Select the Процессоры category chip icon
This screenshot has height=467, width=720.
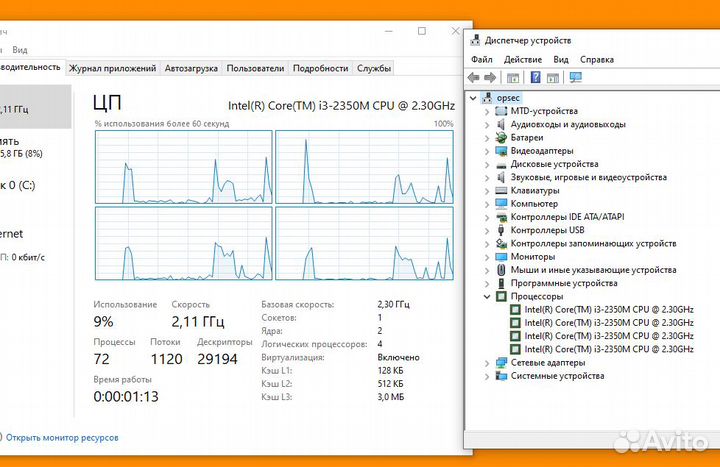[501, 296]
